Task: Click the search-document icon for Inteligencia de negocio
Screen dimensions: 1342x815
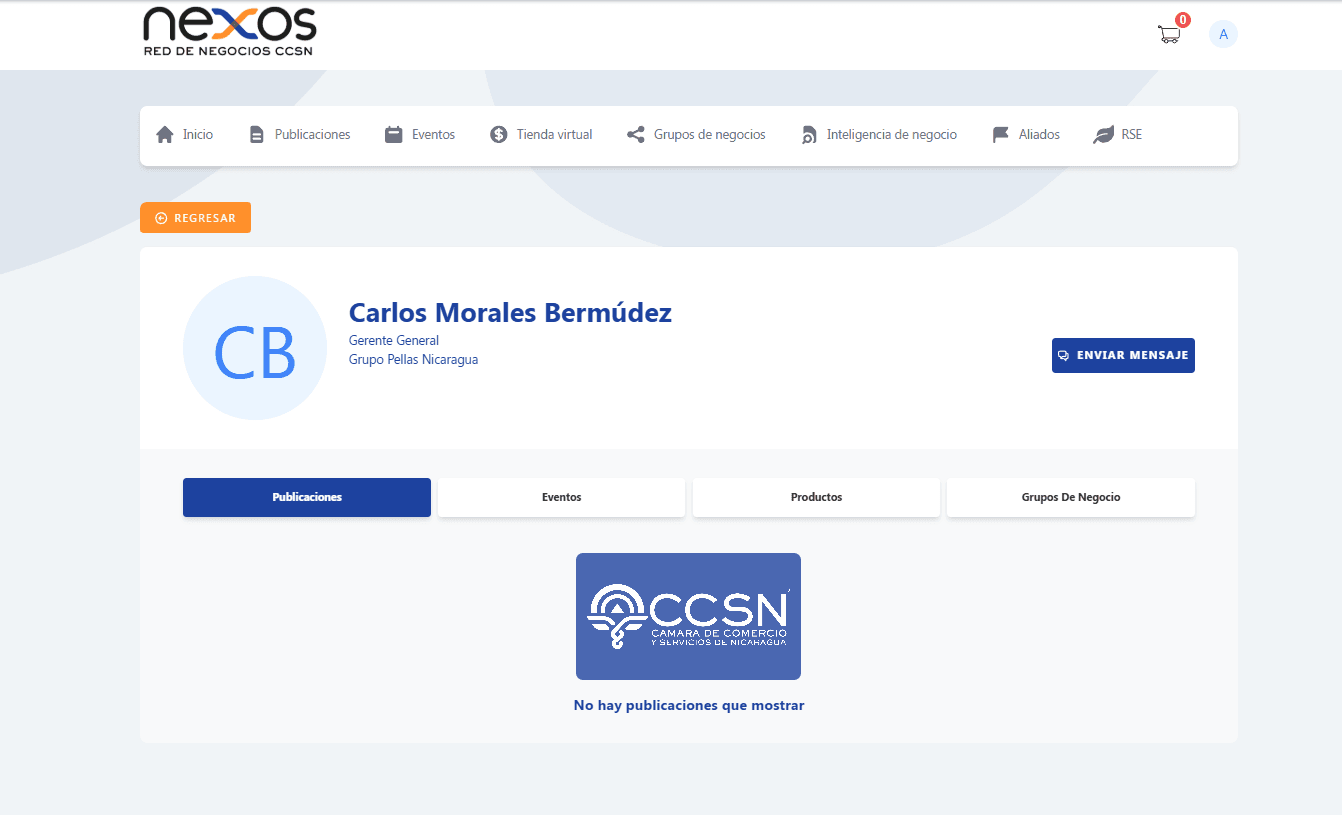Action: (x=809, y=135)
